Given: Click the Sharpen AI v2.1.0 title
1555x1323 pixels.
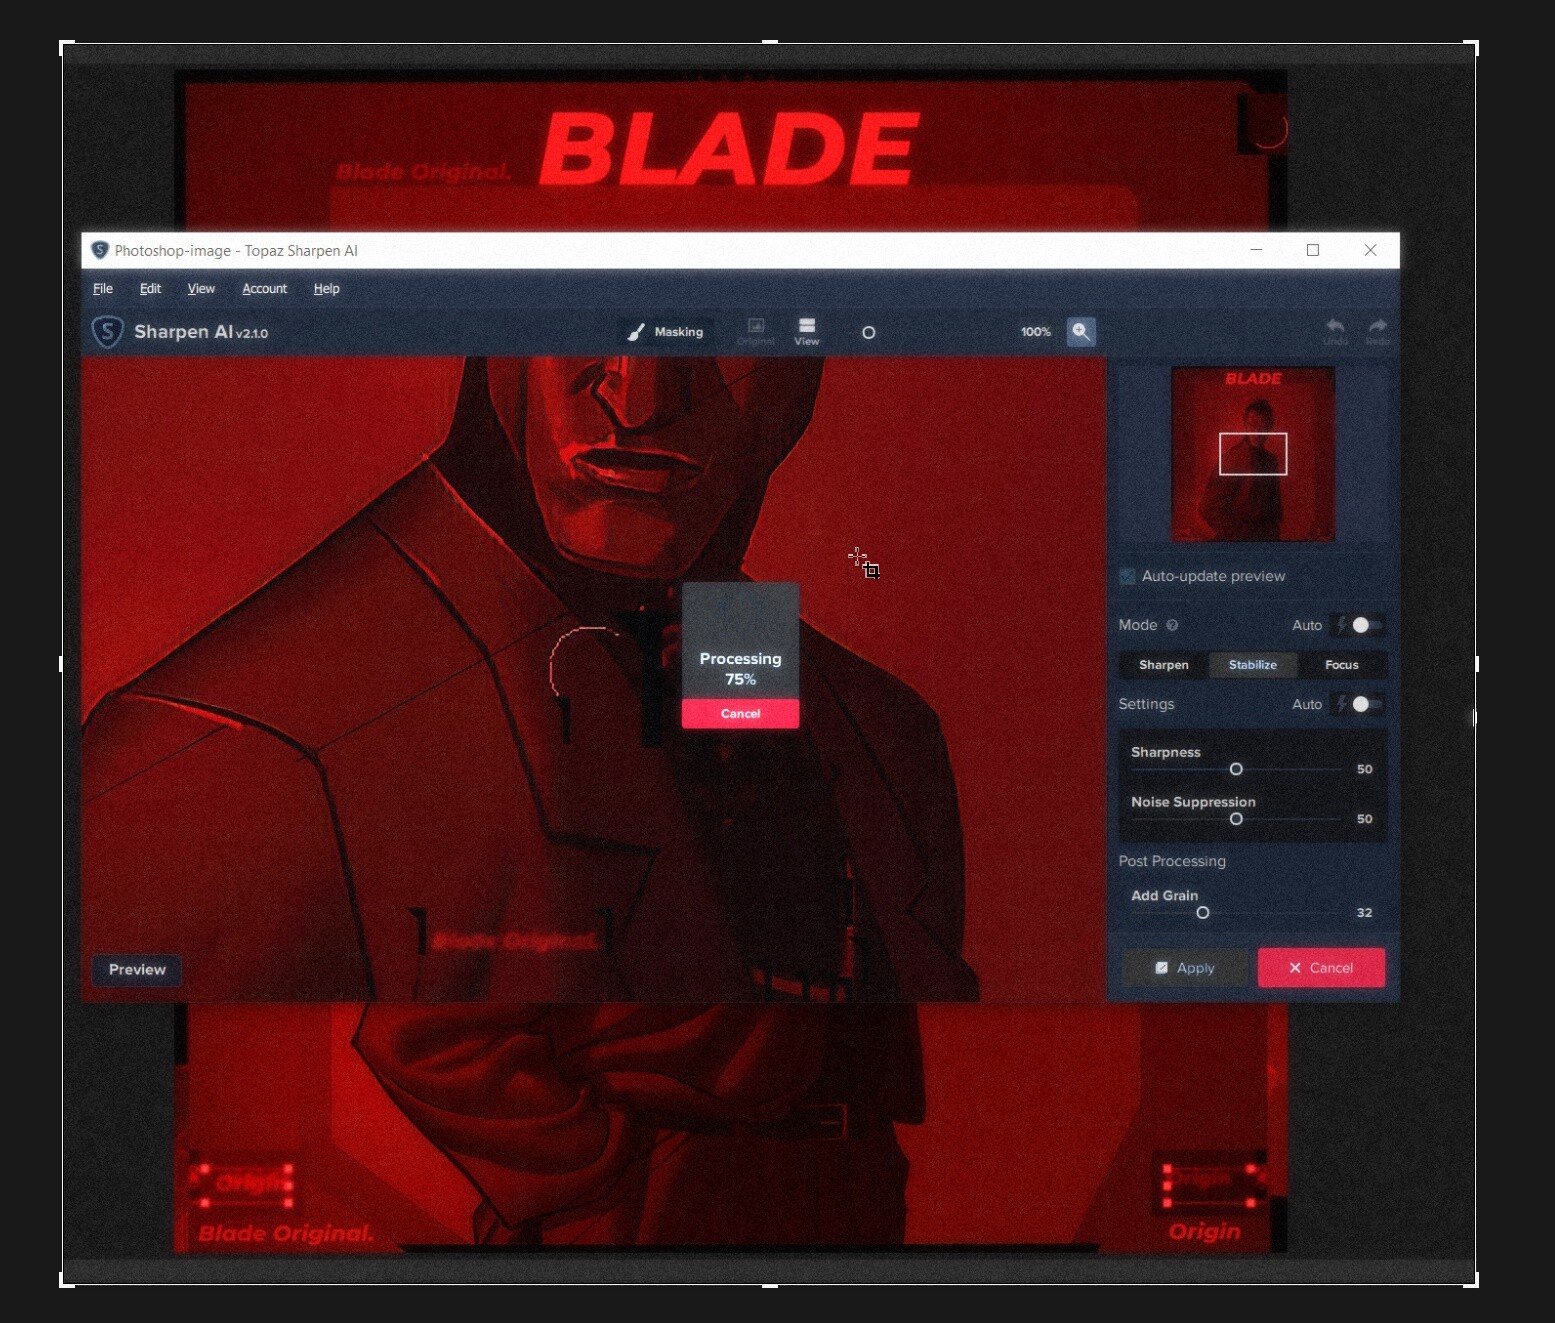Looking at the screenshot, I should click(x=201, y=332).
